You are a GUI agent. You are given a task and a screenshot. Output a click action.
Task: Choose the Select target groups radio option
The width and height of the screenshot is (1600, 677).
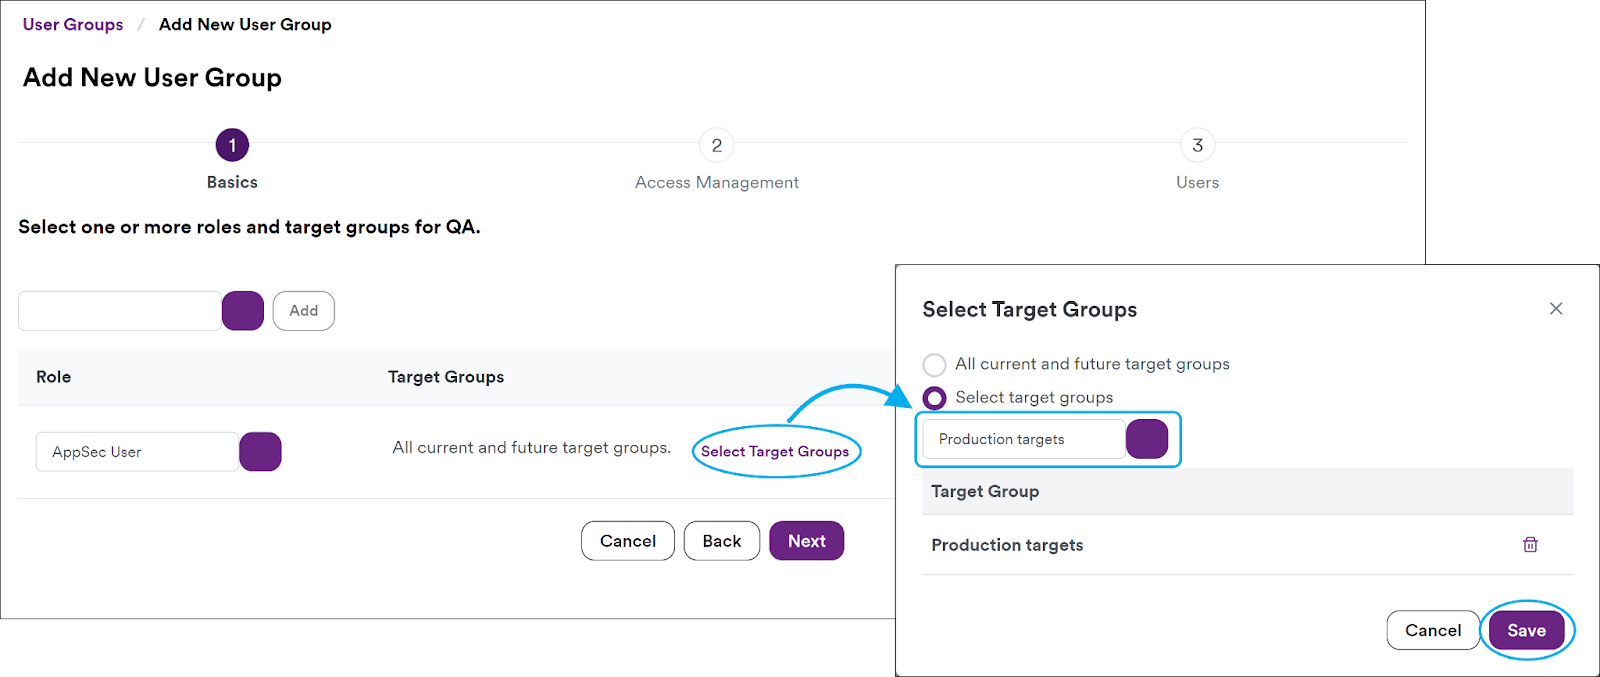coord(934,398)
